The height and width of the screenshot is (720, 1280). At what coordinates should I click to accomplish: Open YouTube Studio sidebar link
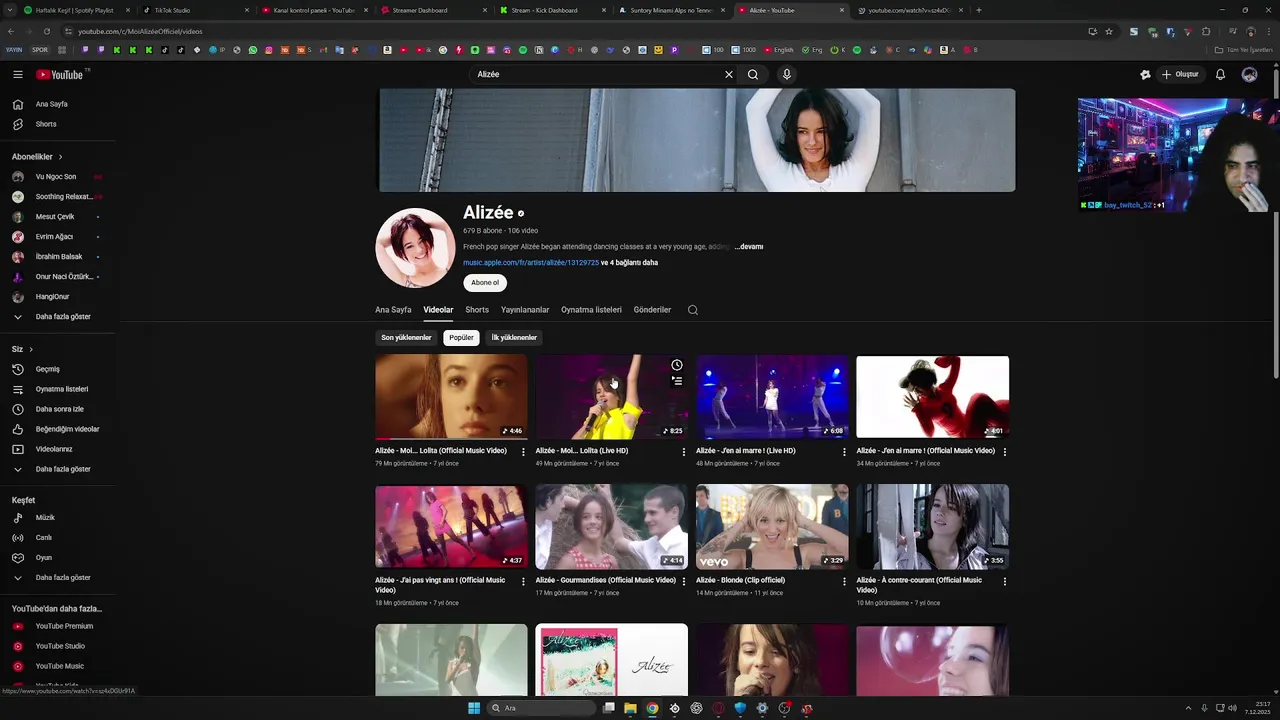click(60, 646)
